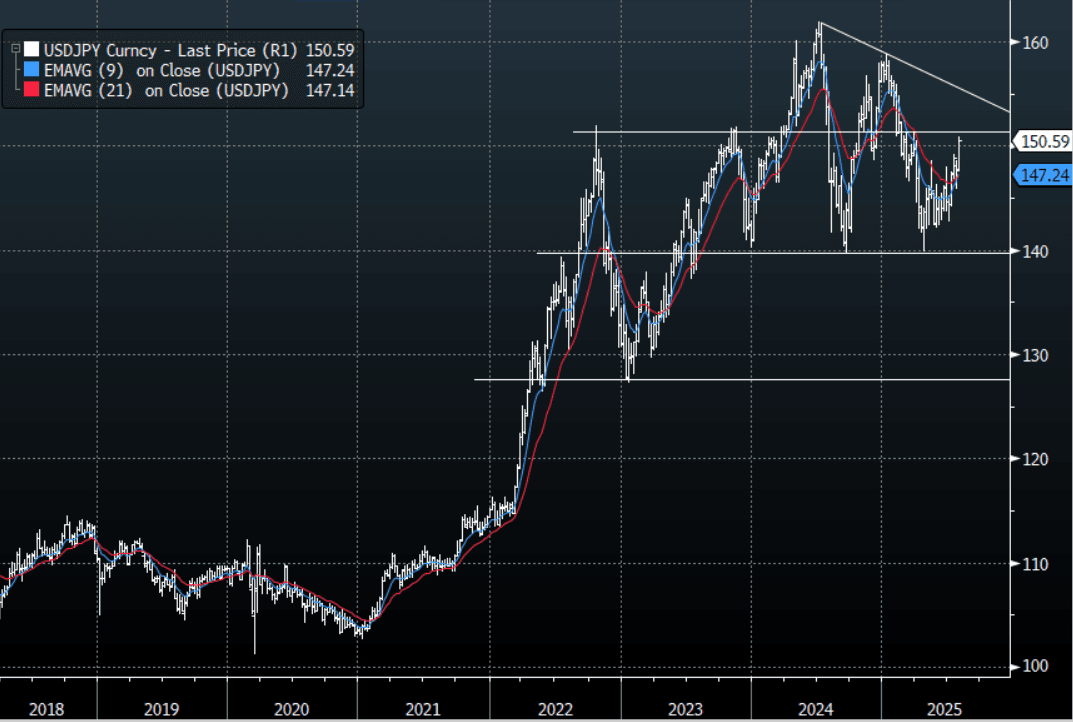1073x722 pixels.
Task: Click the legend value 147.24
Action: [x=330, y=70]
